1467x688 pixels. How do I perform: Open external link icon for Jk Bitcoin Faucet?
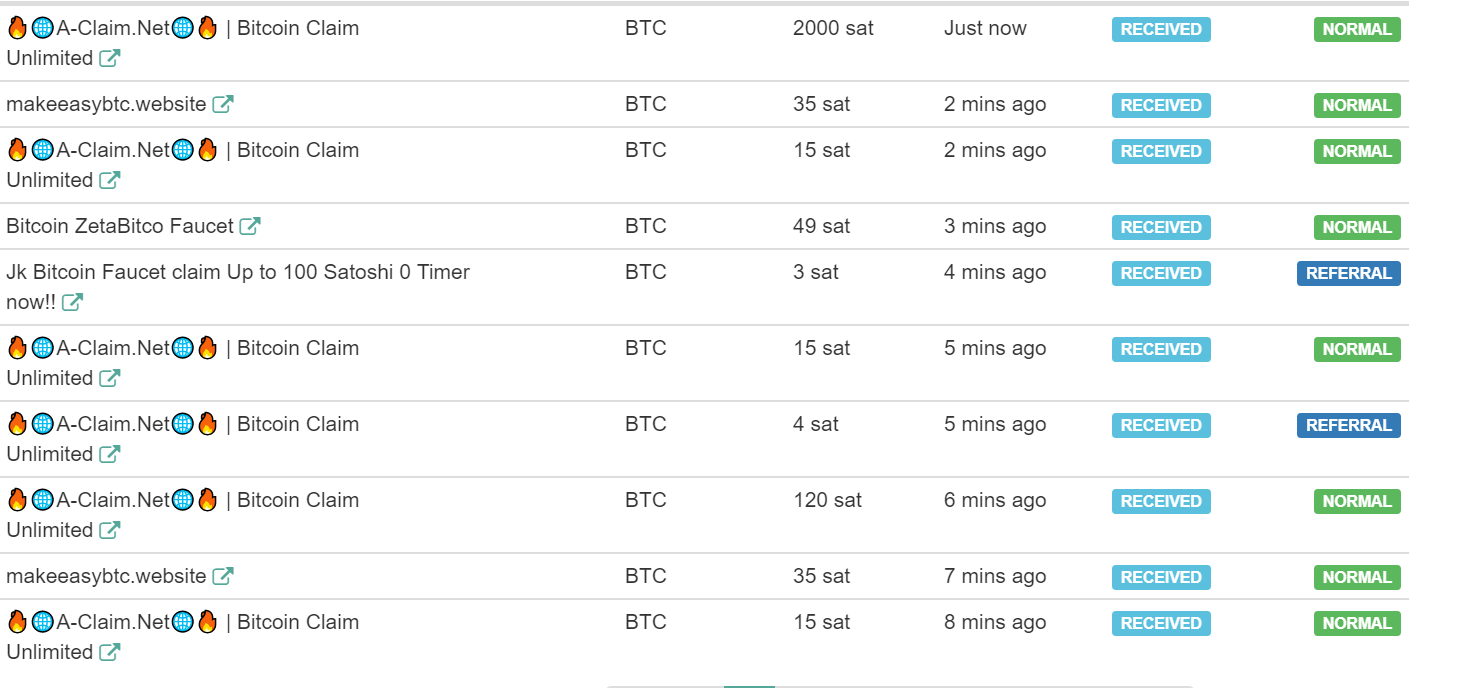(72, 302)
